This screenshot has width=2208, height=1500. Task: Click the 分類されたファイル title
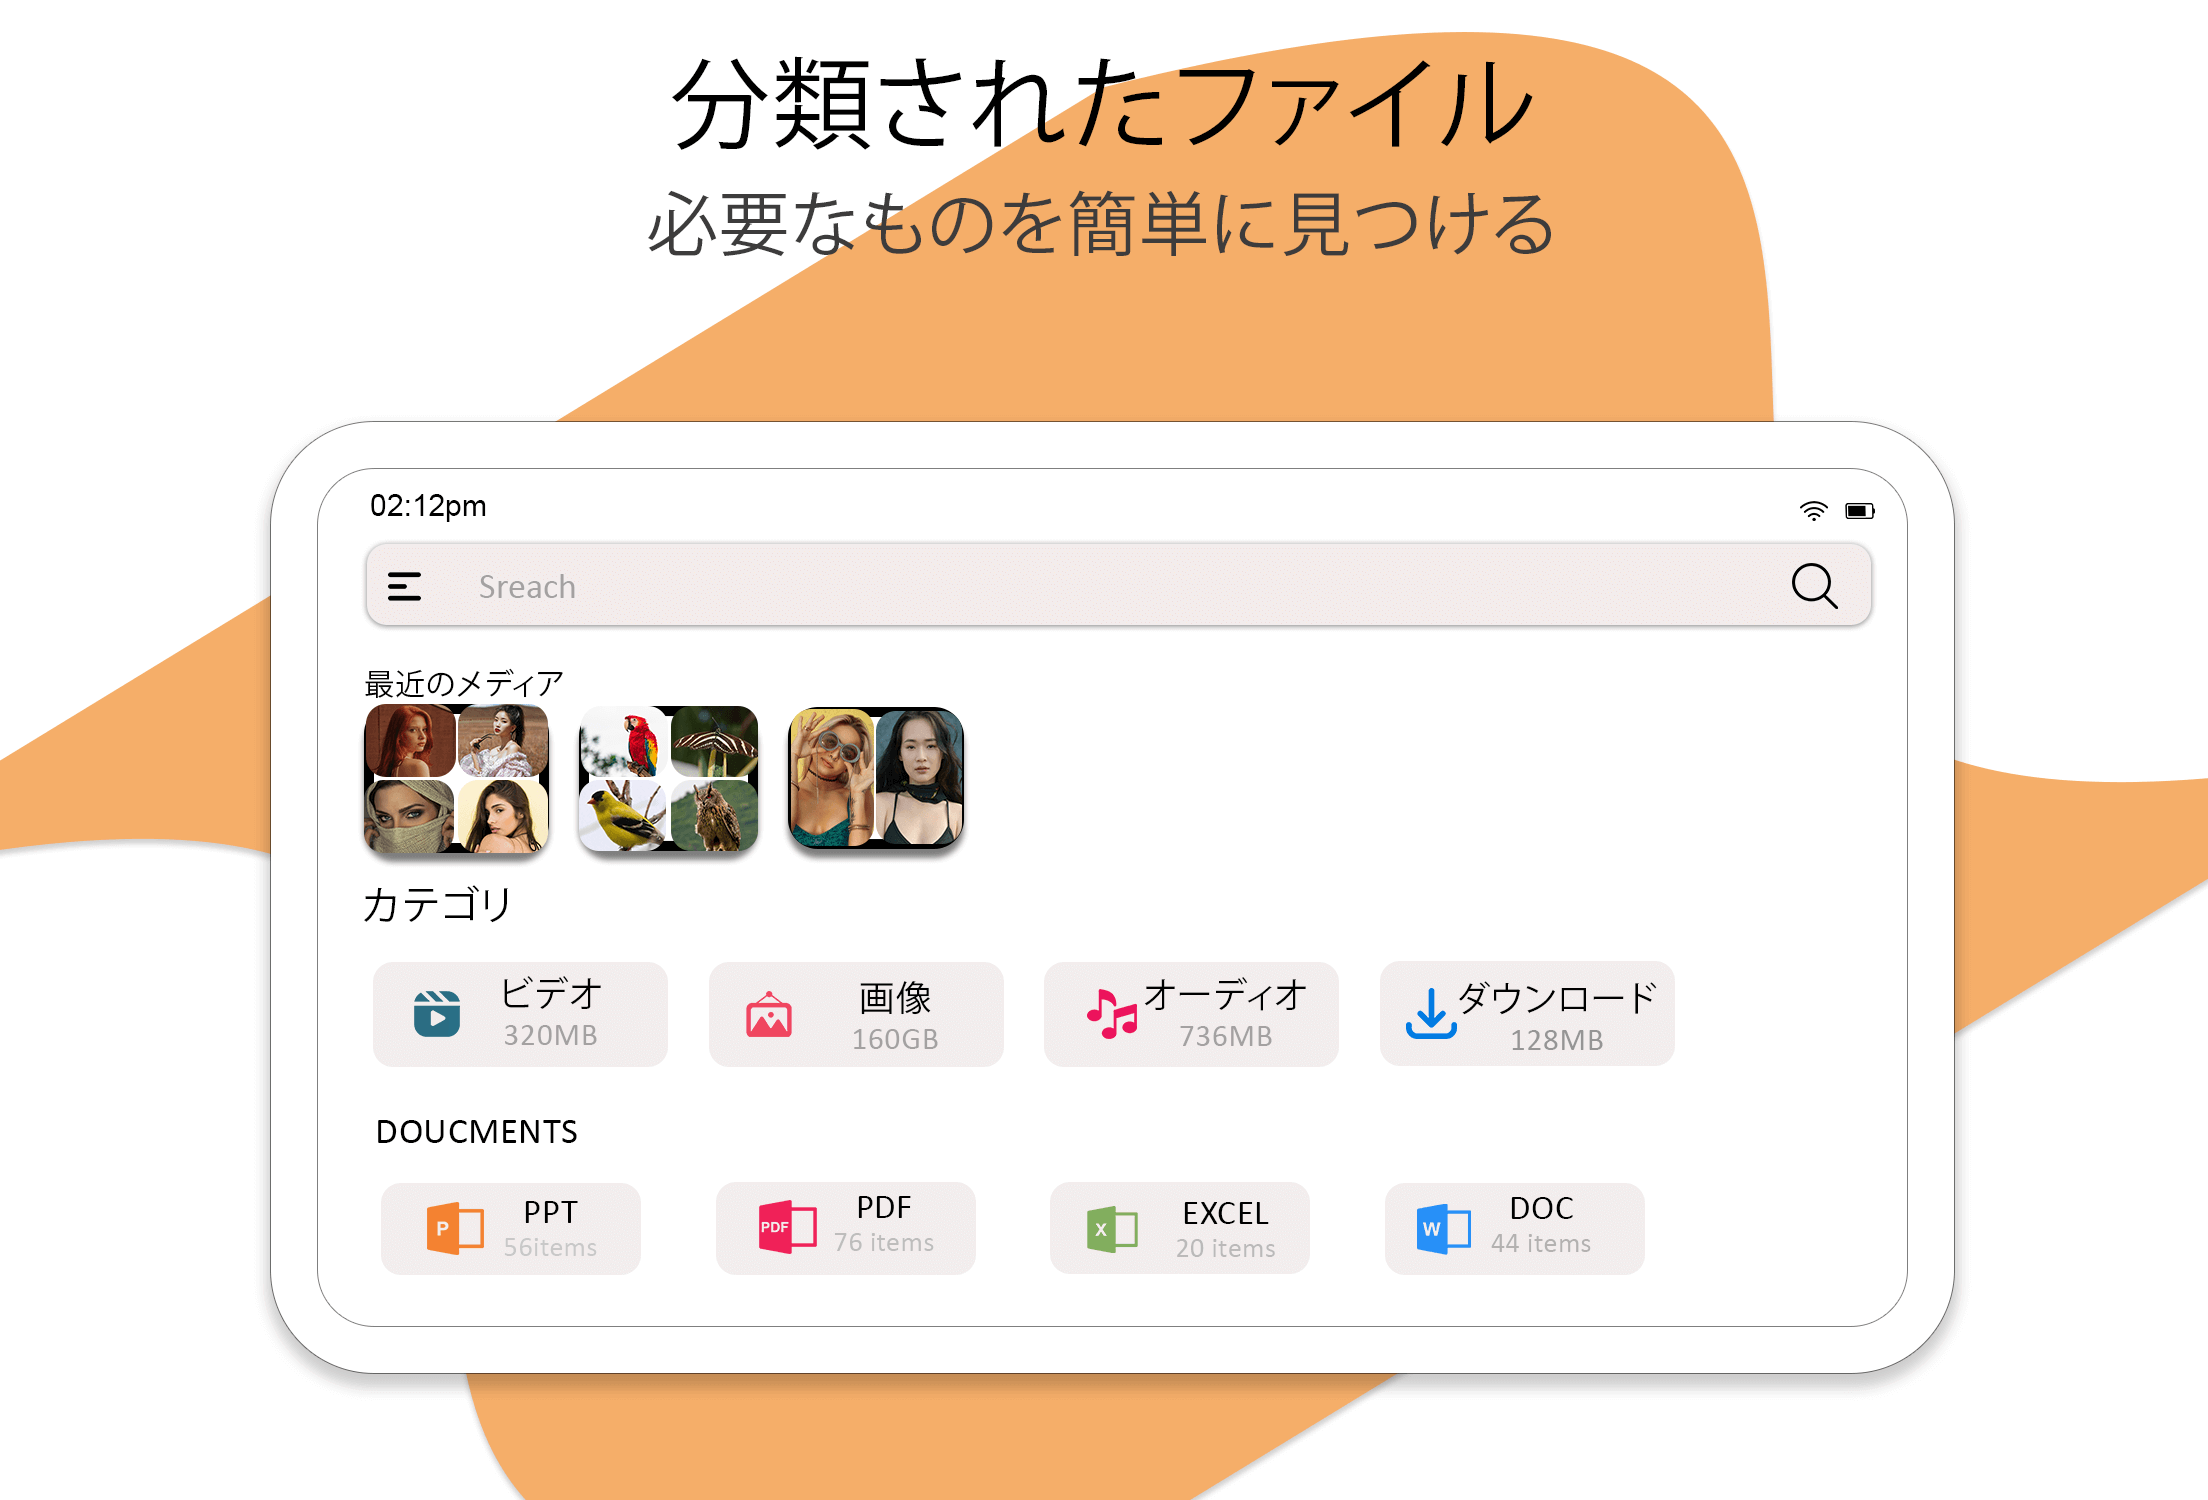pyautogui.click(x=1103, y=103)
